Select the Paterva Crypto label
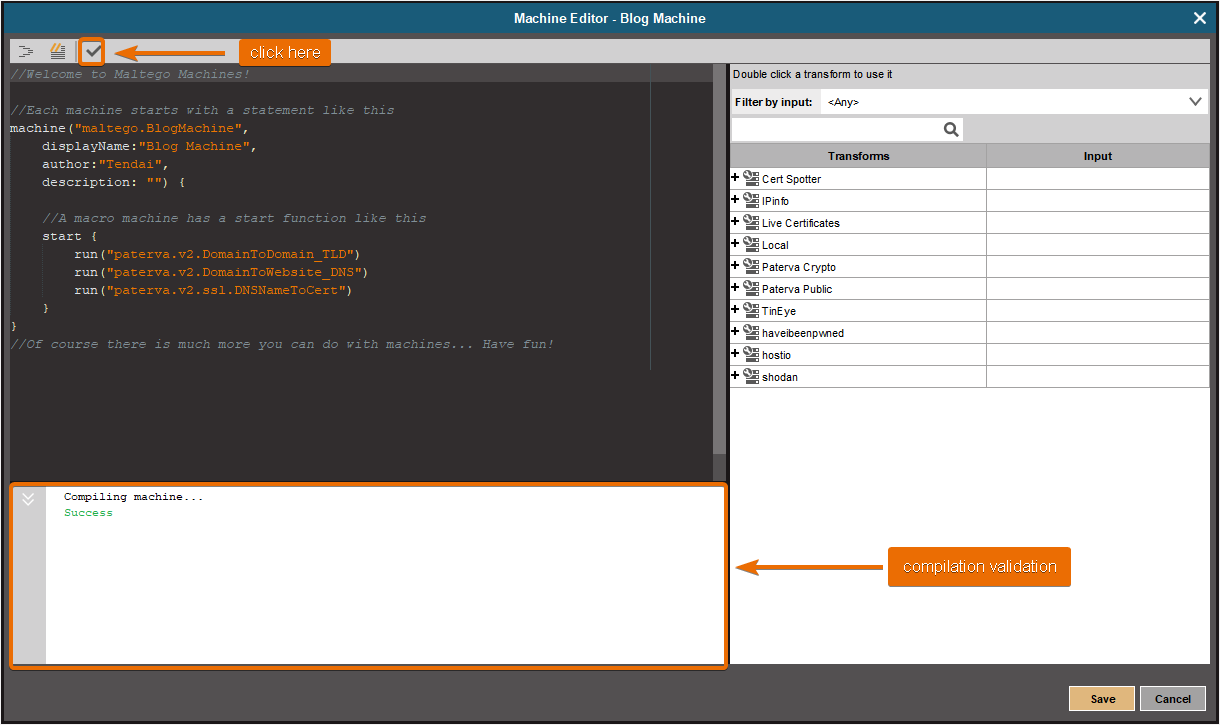Viewport: 1220px width, 725px height. coord(799,267)
